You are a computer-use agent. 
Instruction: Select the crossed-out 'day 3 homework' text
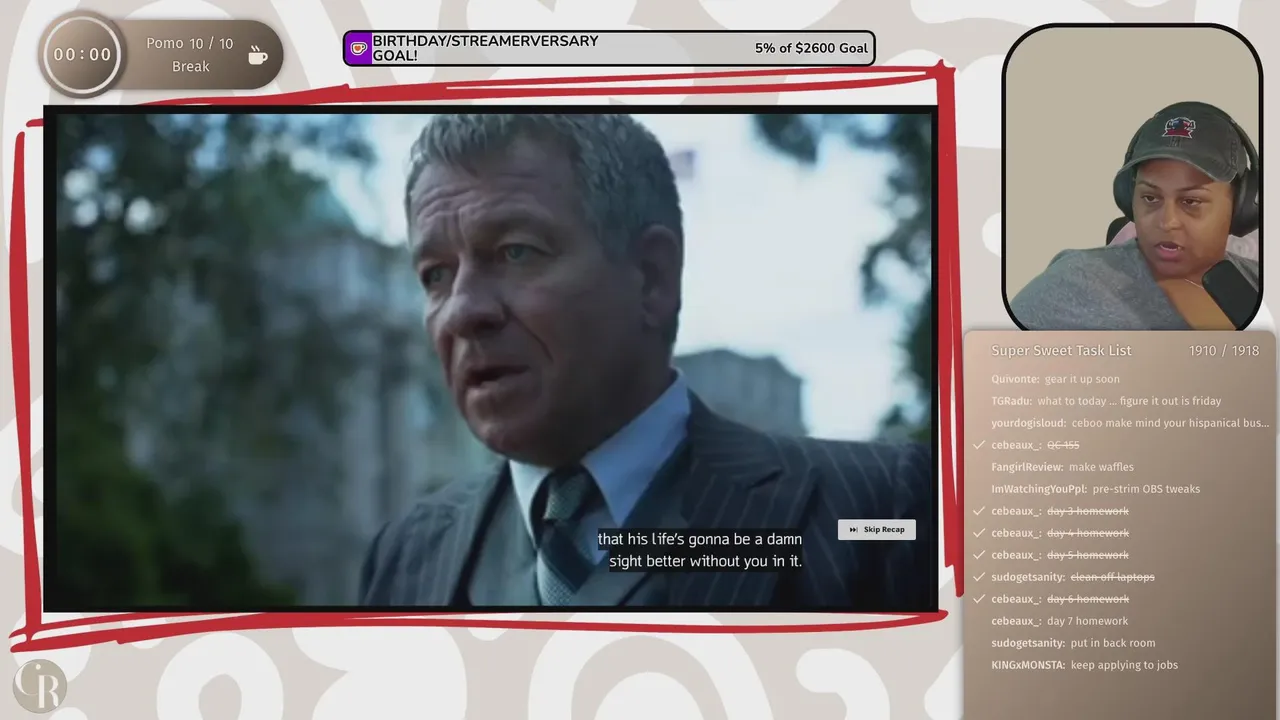point(1088,511)
